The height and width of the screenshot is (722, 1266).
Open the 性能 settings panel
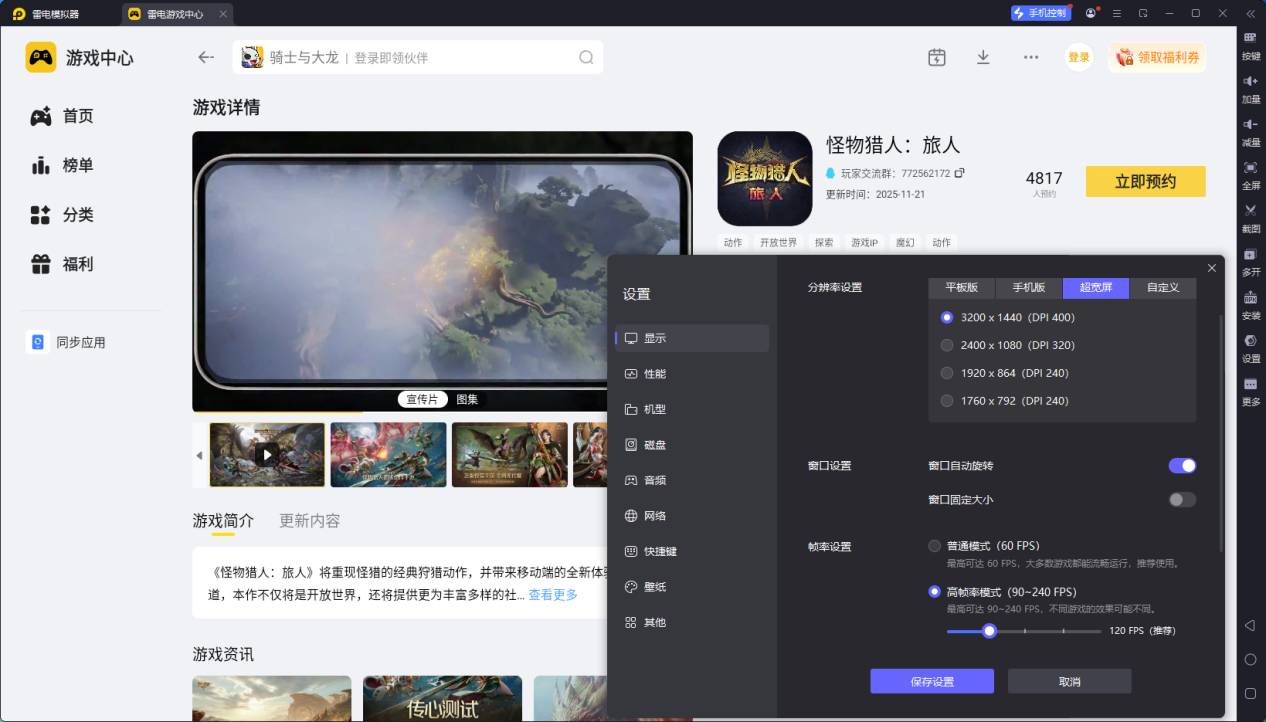657,373
